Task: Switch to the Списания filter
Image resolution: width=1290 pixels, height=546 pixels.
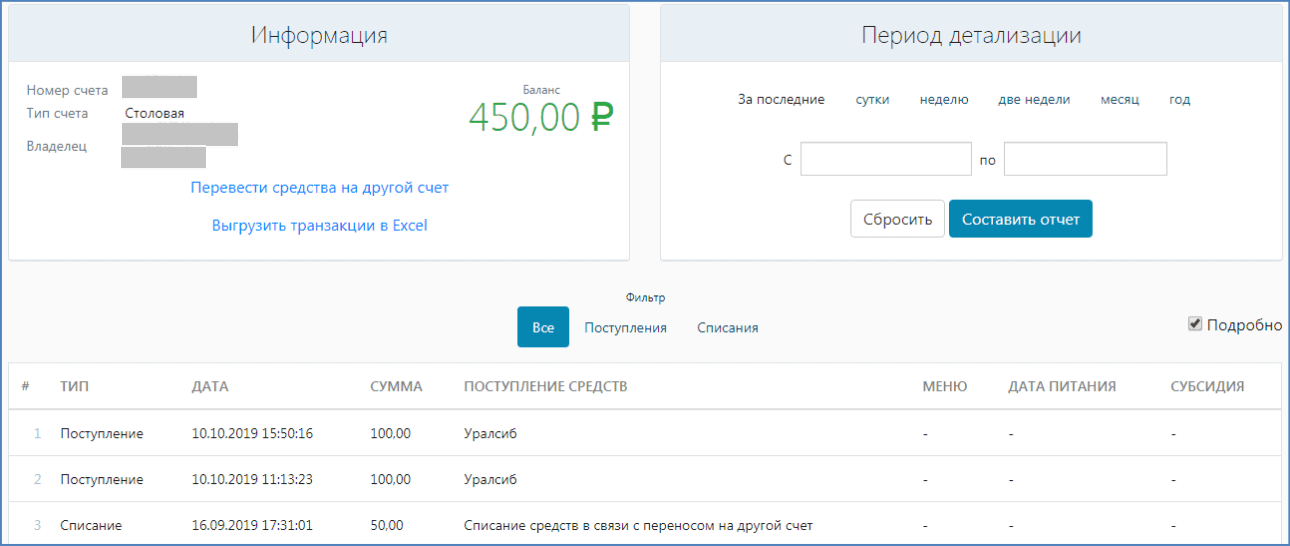Action: click(727, 327)
